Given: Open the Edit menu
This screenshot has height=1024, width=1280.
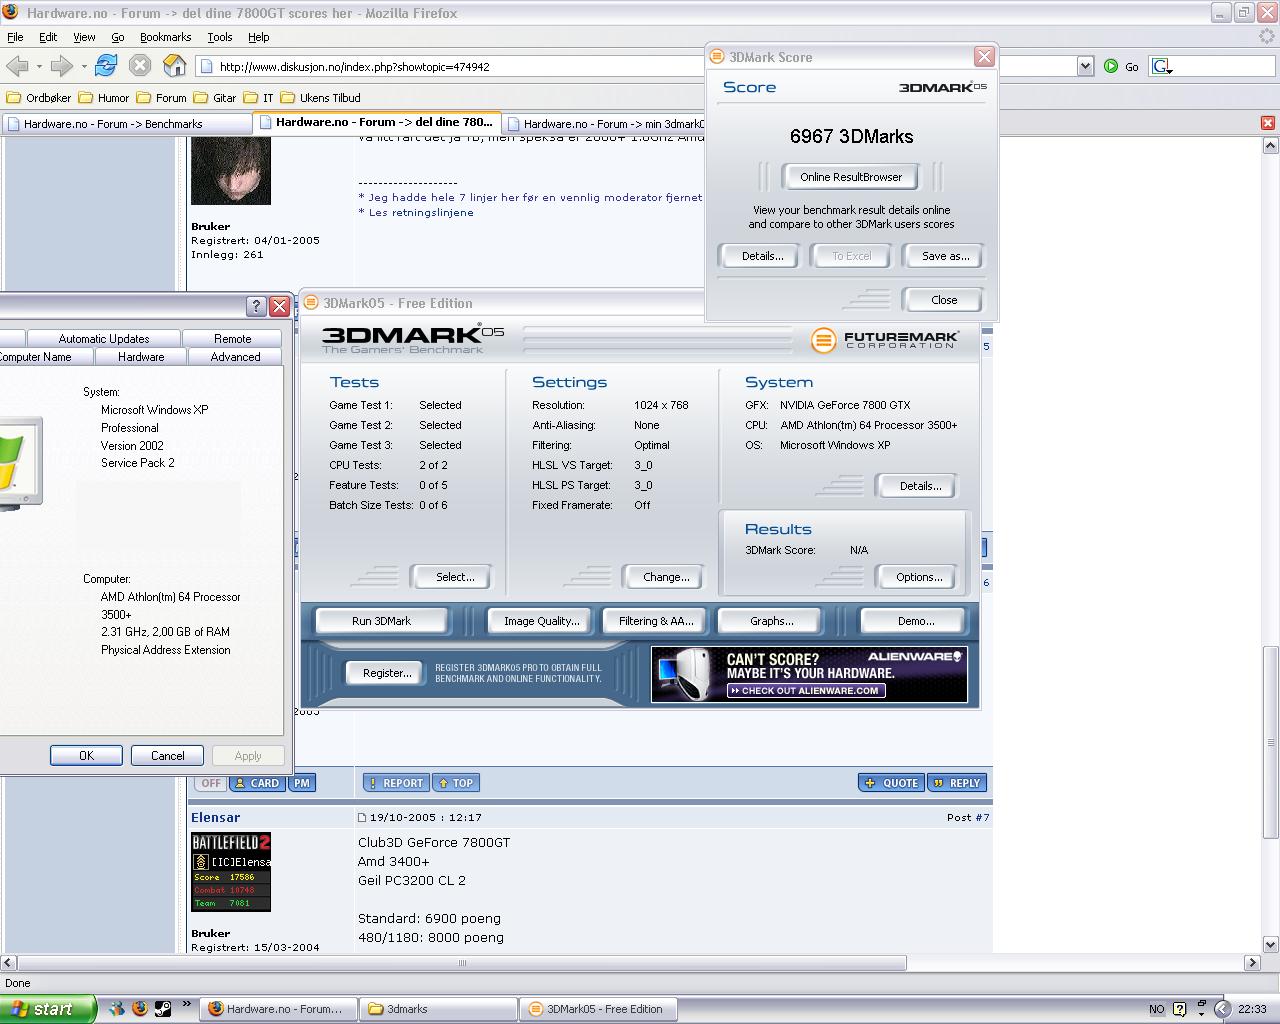Looking at the screenshot, I should click(x=48, y=37).
